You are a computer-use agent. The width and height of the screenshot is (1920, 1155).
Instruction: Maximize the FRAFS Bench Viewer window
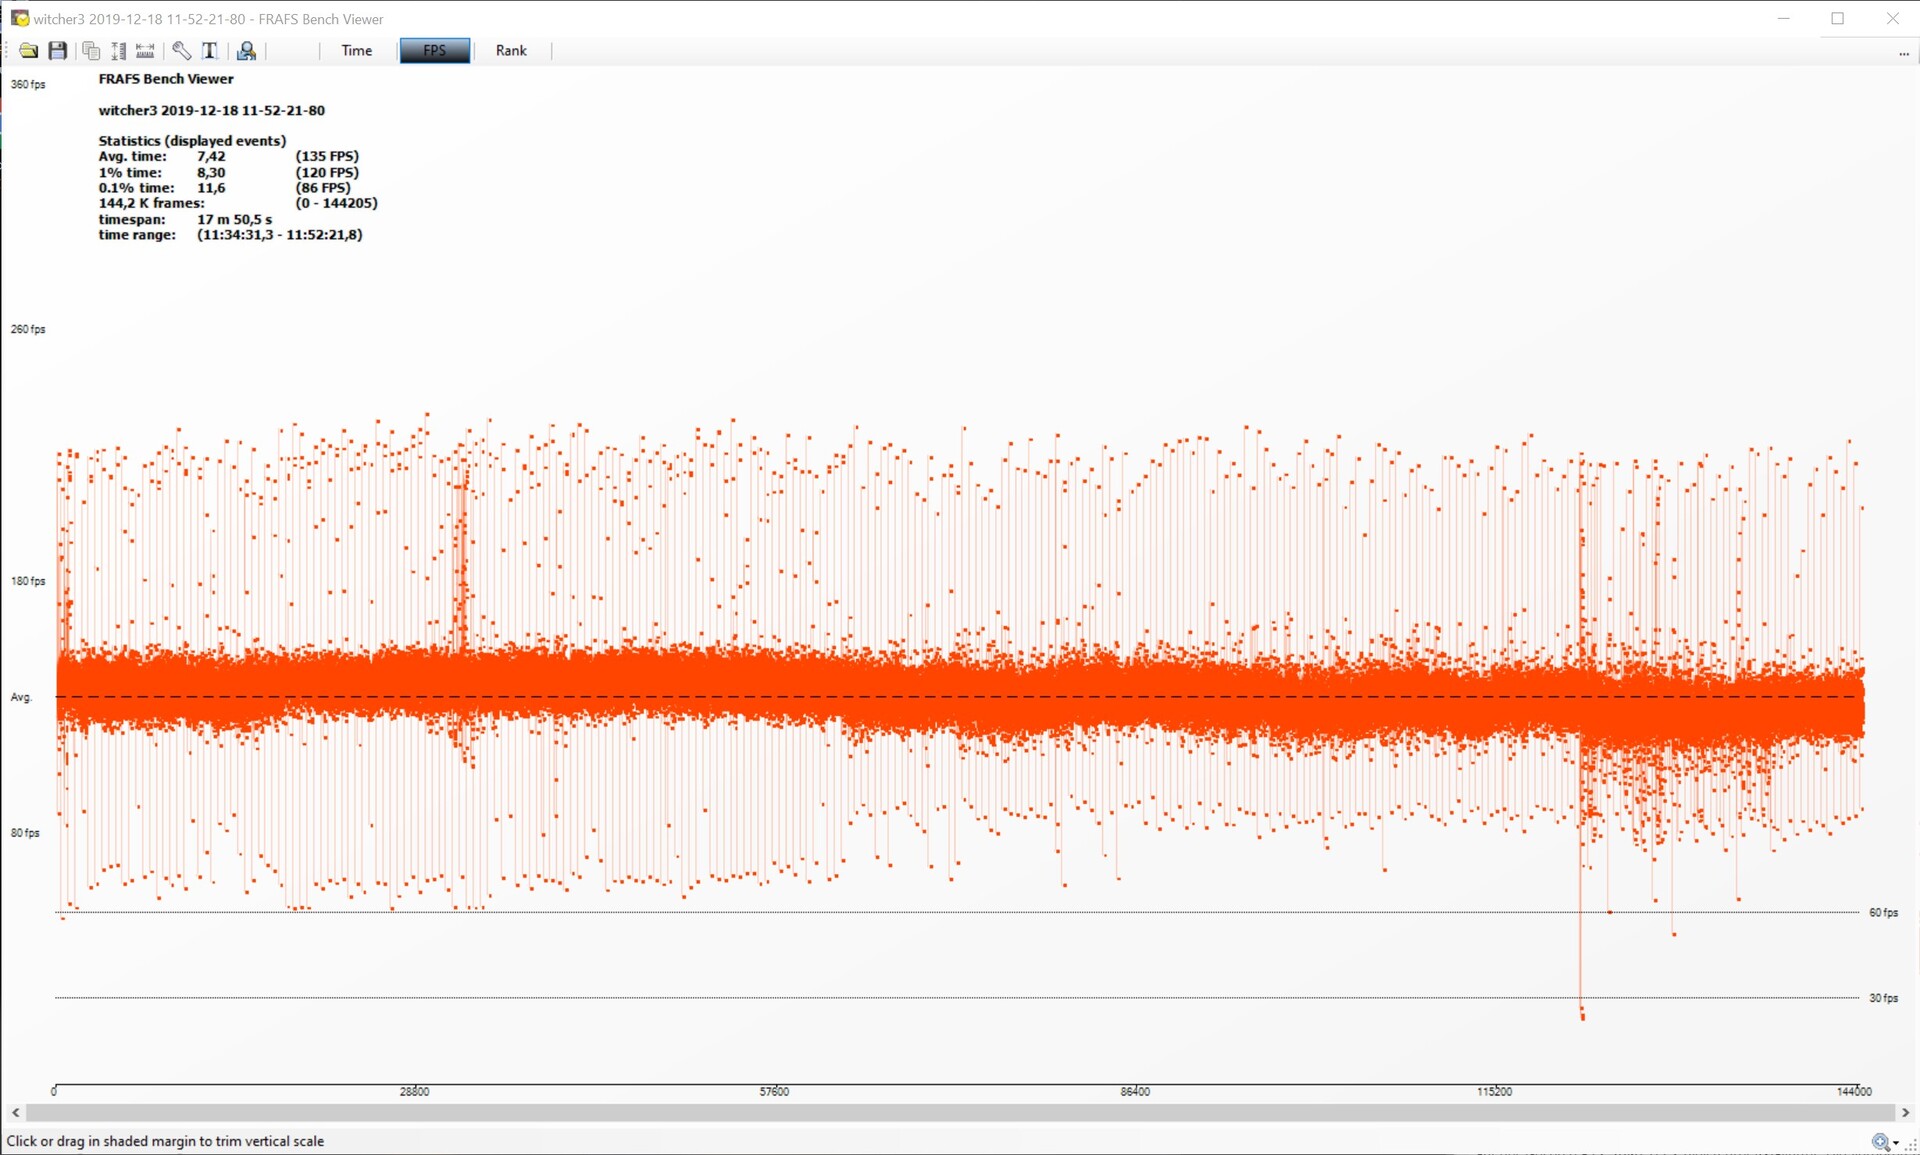tap(1837, 18)
